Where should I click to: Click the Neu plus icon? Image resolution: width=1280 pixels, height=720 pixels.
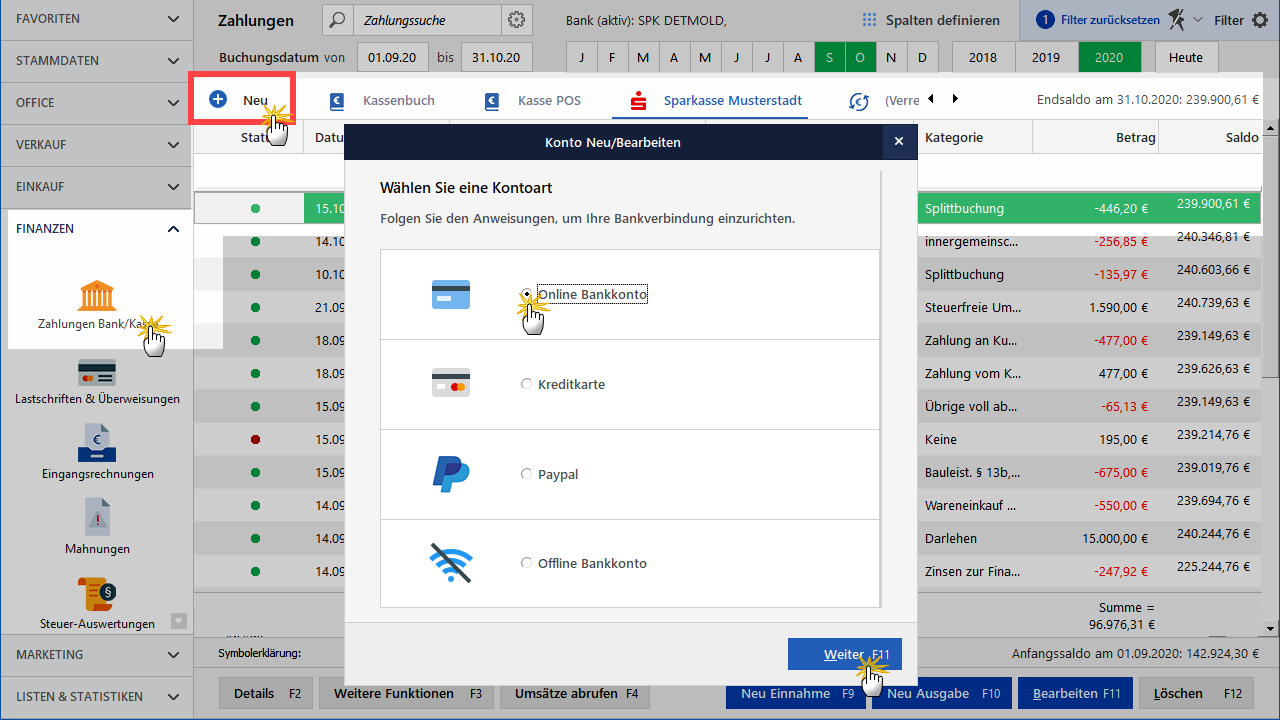pyautogui.click(x=218, y=99)
